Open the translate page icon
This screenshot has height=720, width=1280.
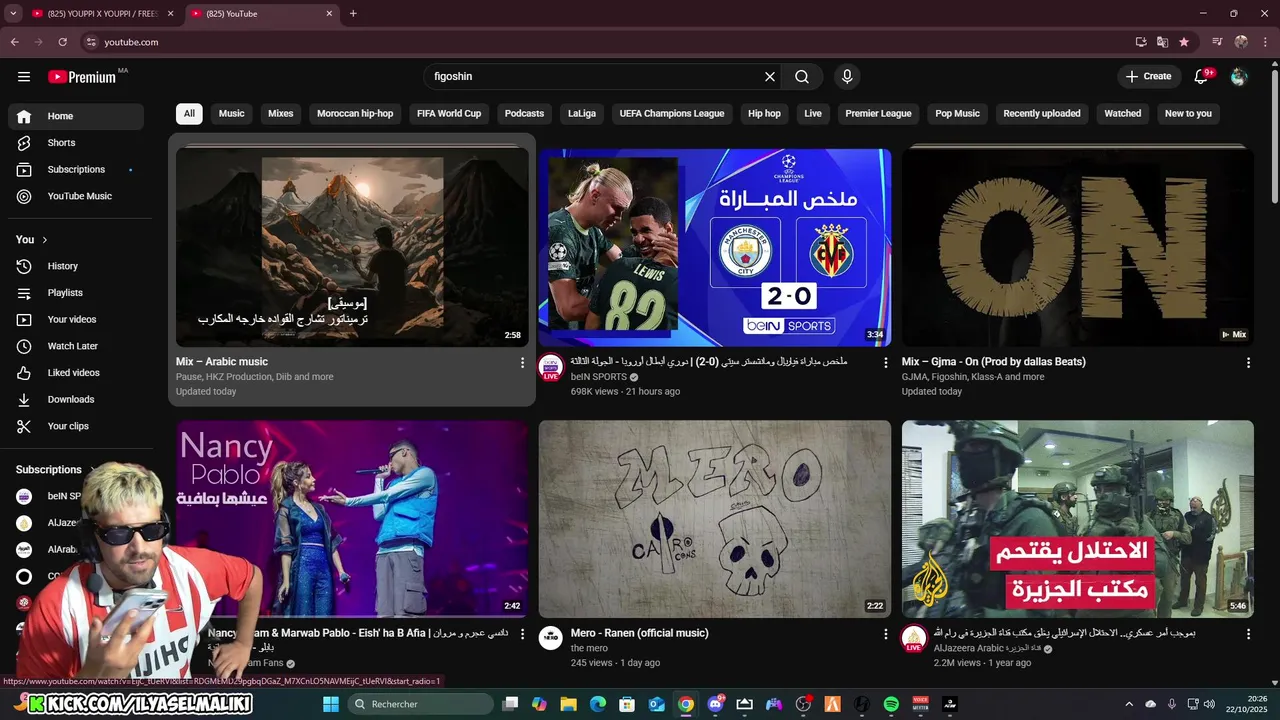coord(1162,42)
